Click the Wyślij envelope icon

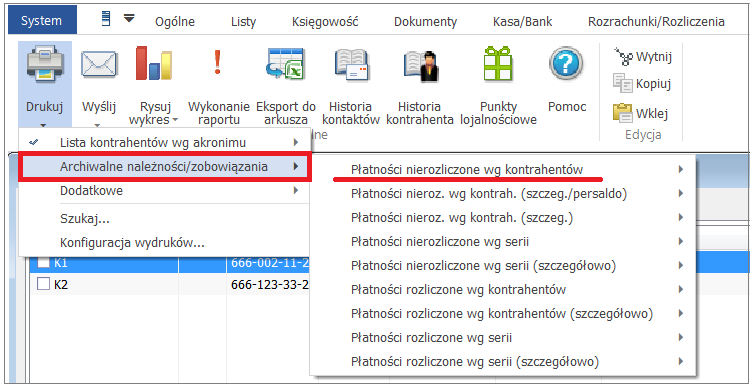coord(99,64)
